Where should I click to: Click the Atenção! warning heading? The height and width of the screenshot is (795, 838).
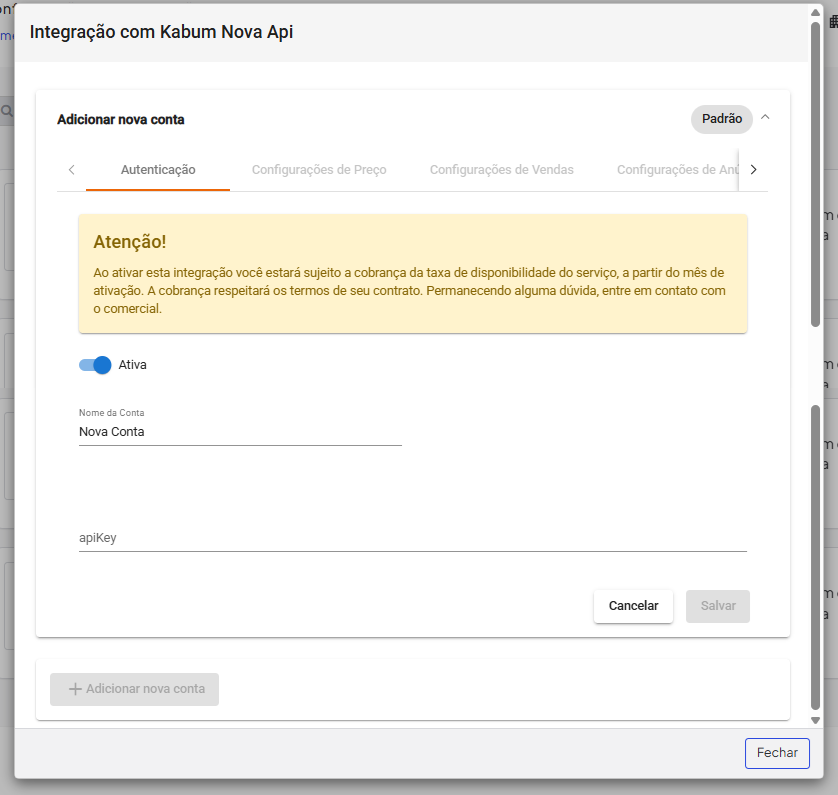[130, 241]
